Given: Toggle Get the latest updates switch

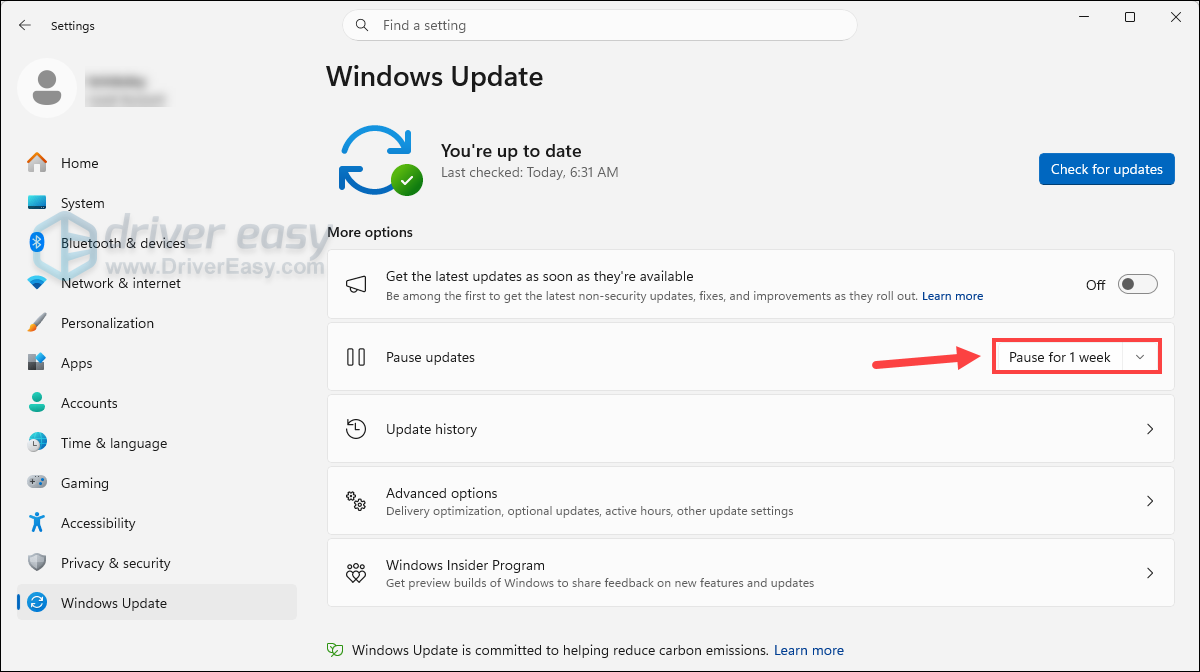Looking at the screenshot, I should 1138,285.
